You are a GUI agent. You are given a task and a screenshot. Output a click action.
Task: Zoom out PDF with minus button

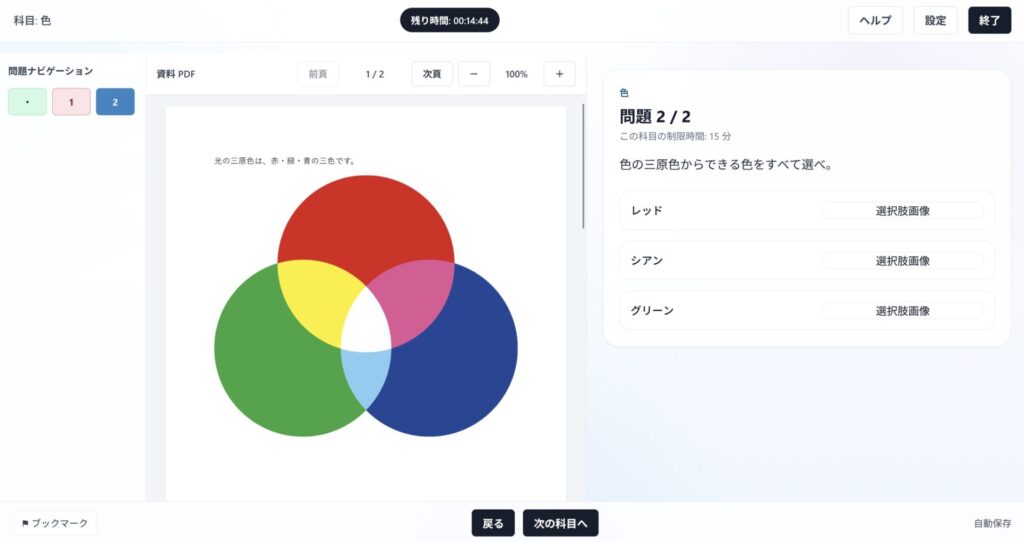[x=474, y=74]
